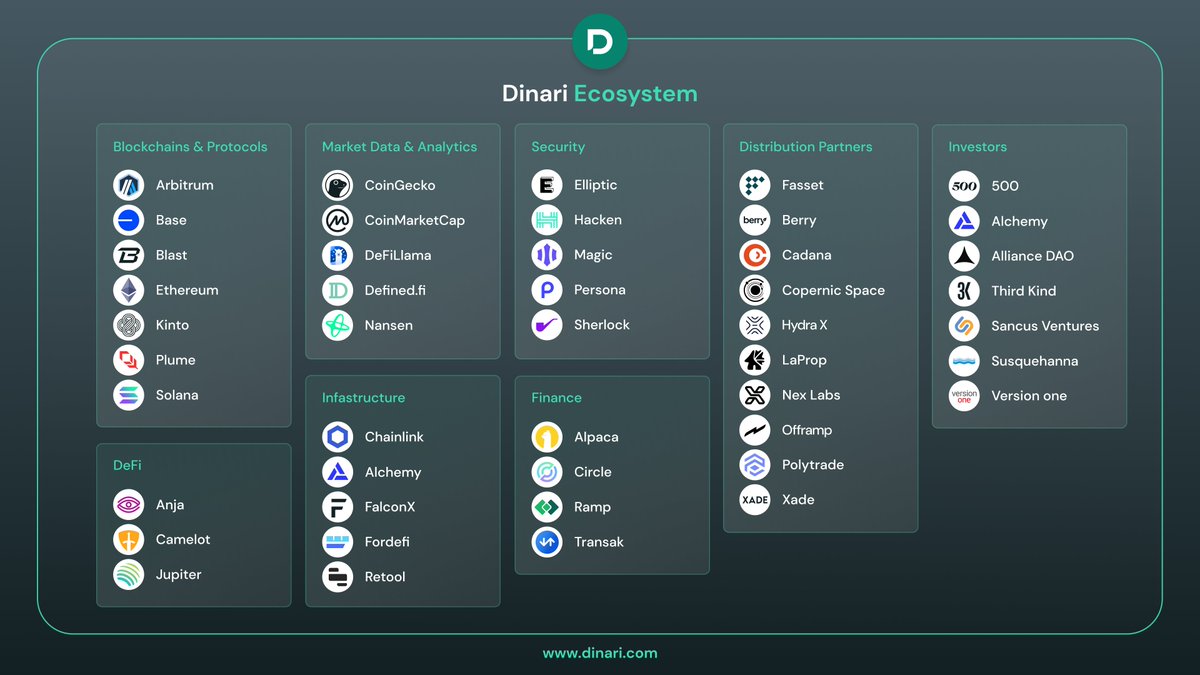Click the Sherlock logo icon
Screen dimensions: 1200x675
point(547,325)
